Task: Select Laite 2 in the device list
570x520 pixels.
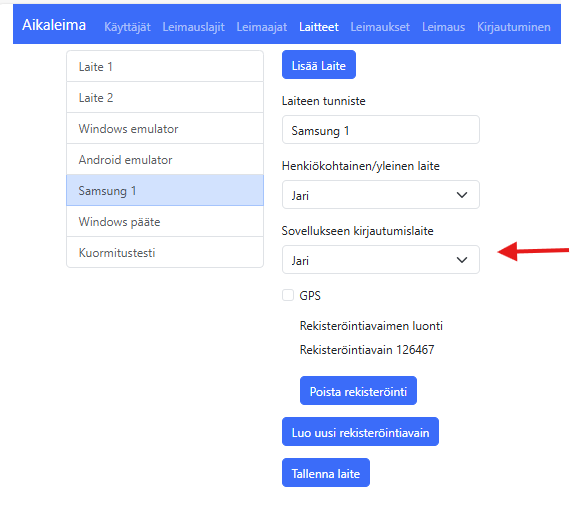Action: click(x=165, y=97)
